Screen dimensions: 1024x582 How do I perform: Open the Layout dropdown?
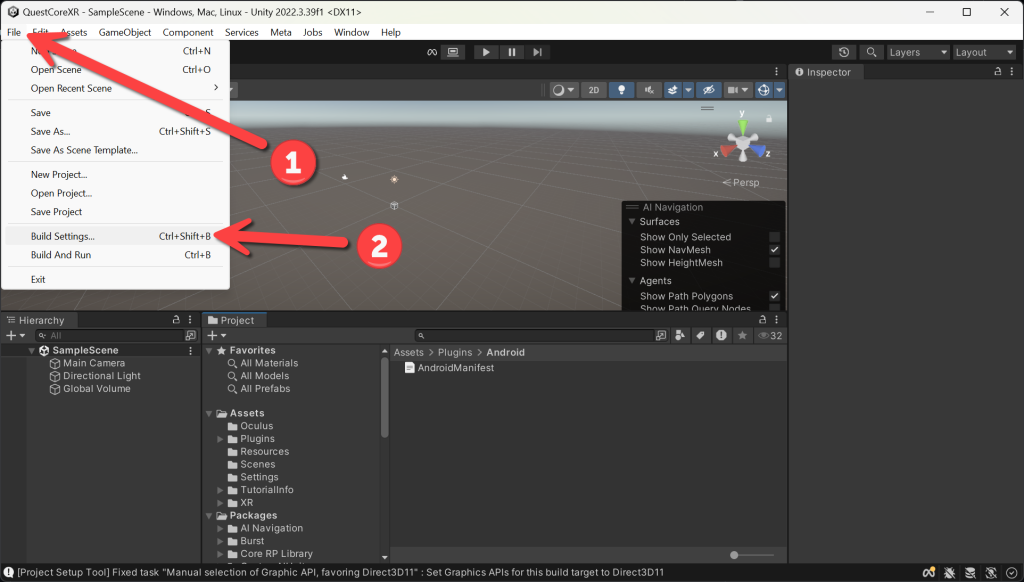pyautogui.click(x=984, y=52)
